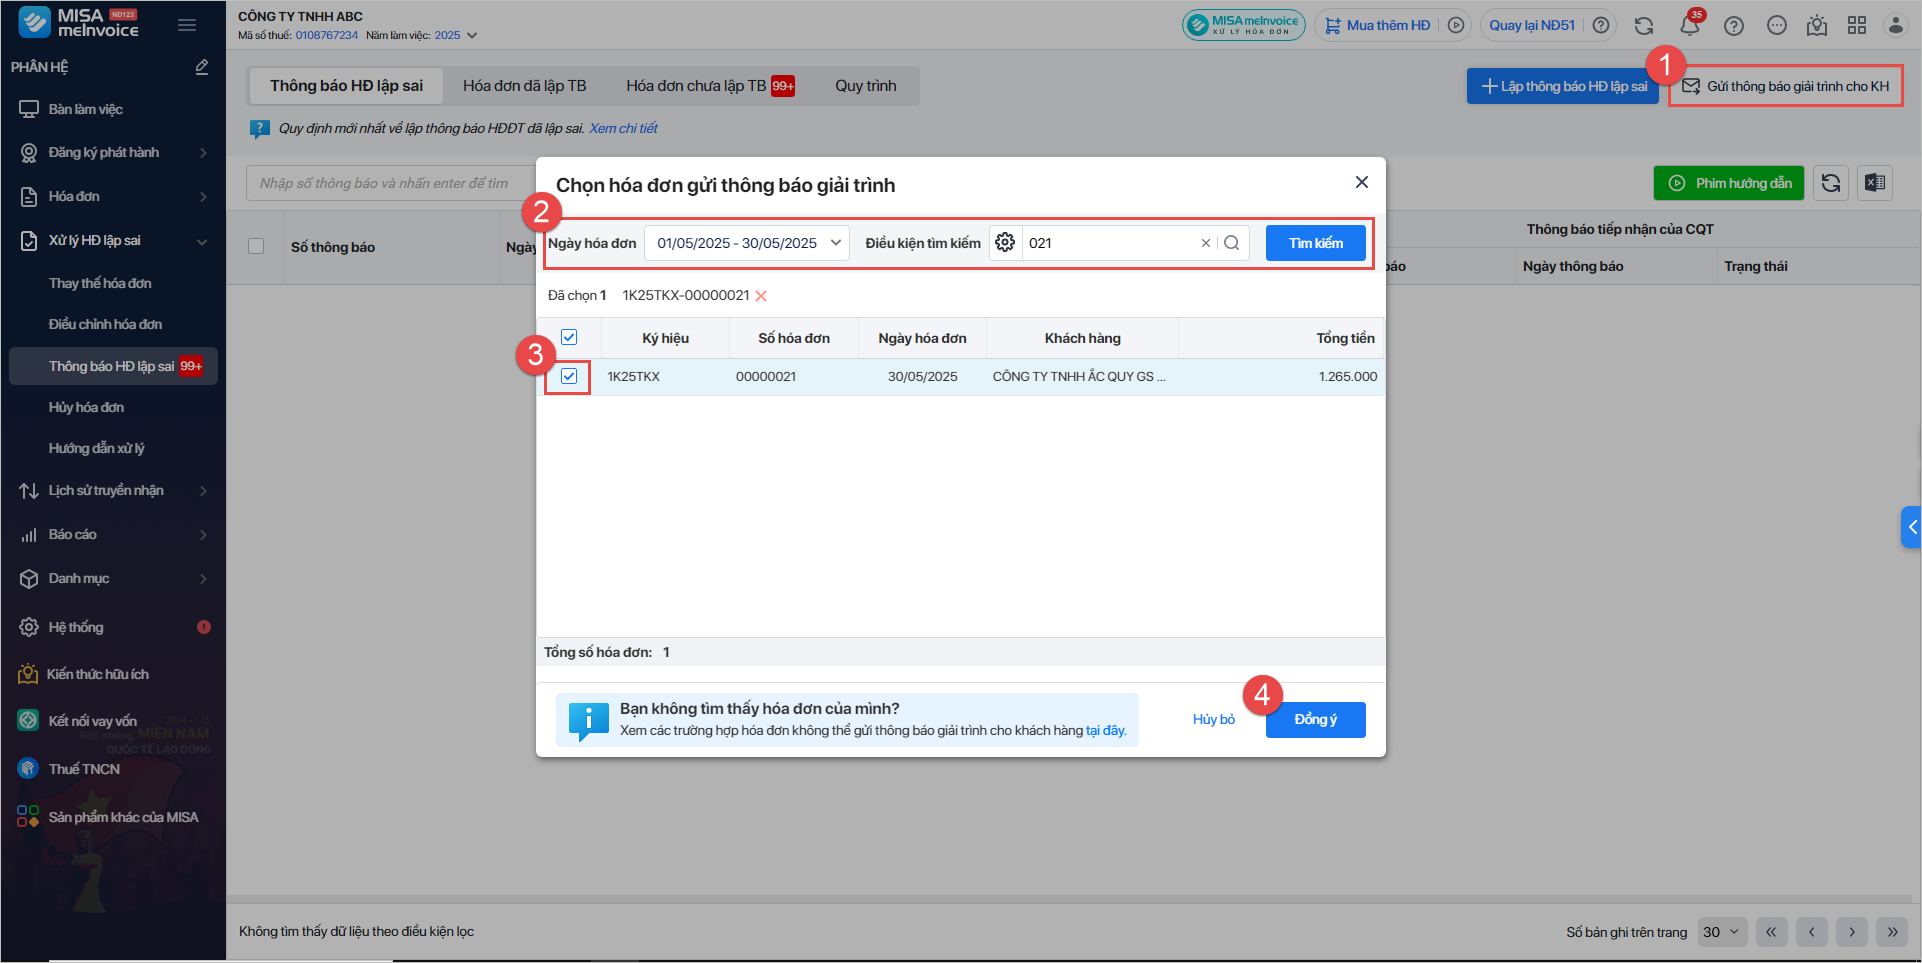The image size is (1922, 963).
Task: Open the apps grid icon
Action: pyautogui.click(x=1857, y=26)
